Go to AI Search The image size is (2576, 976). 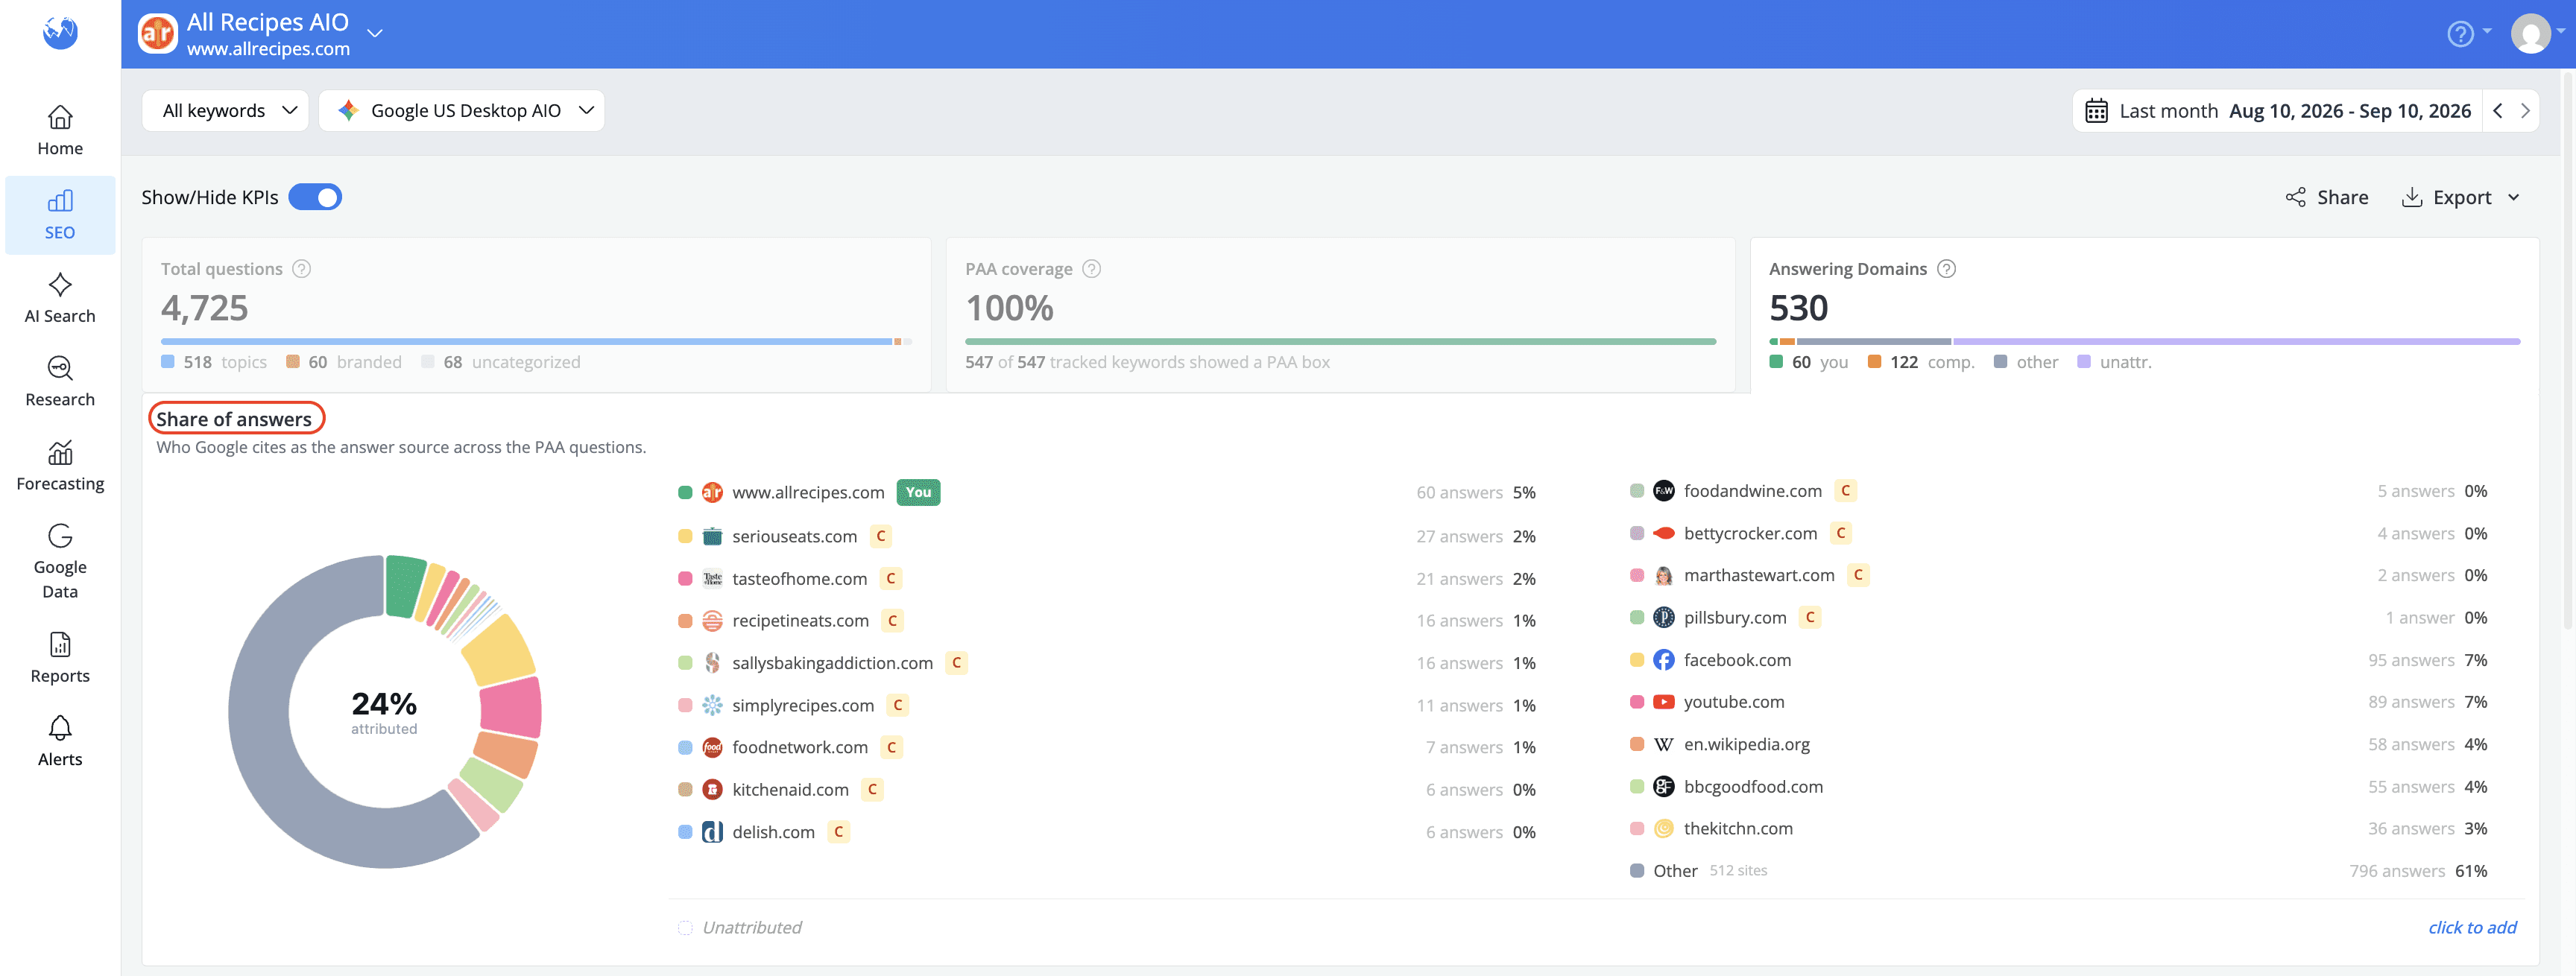coord(60,298)
